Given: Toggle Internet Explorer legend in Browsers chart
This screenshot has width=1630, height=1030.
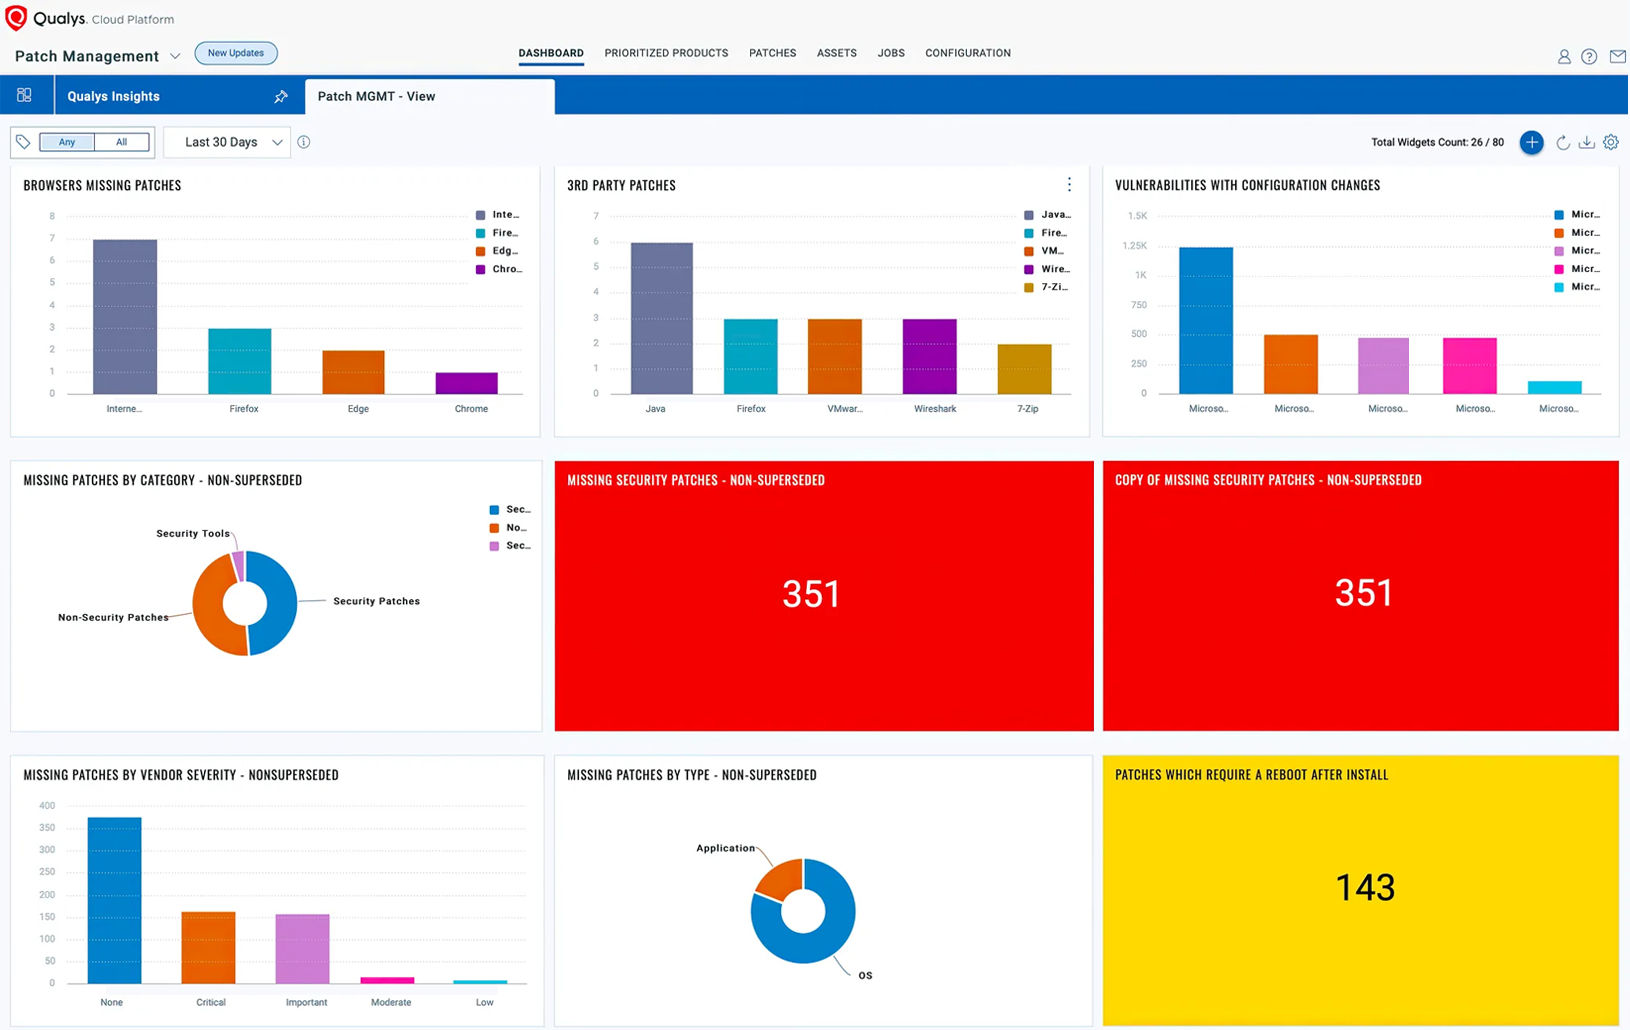Looking at the screenshot, I should coord(498,215).
